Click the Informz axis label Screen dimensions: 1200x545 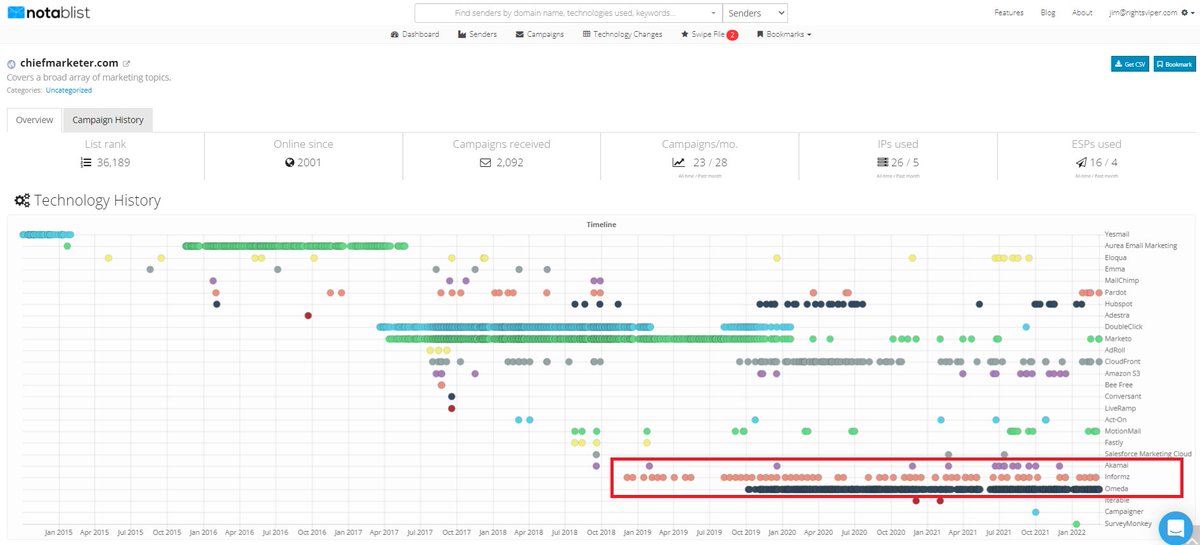pos(1117,478)
